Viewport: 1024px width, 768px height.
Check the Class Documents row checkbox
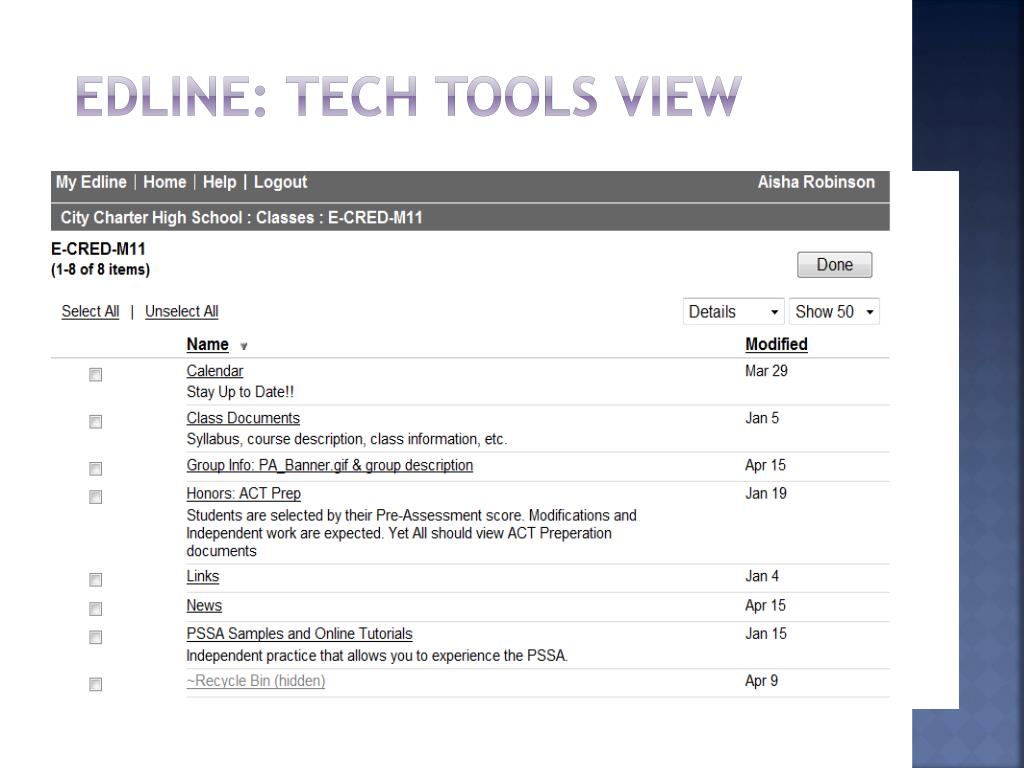(95, 422)
